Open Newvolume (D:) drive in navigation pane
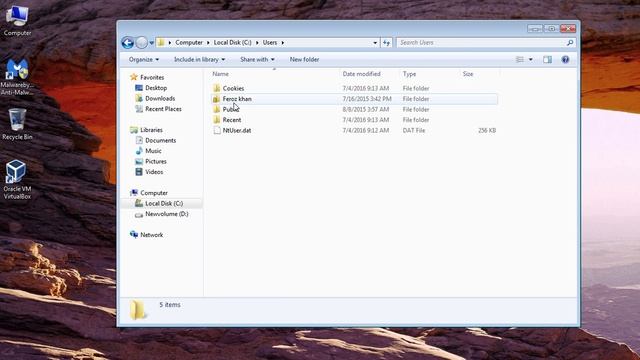The image size is (640, 360). pos(167,214)
